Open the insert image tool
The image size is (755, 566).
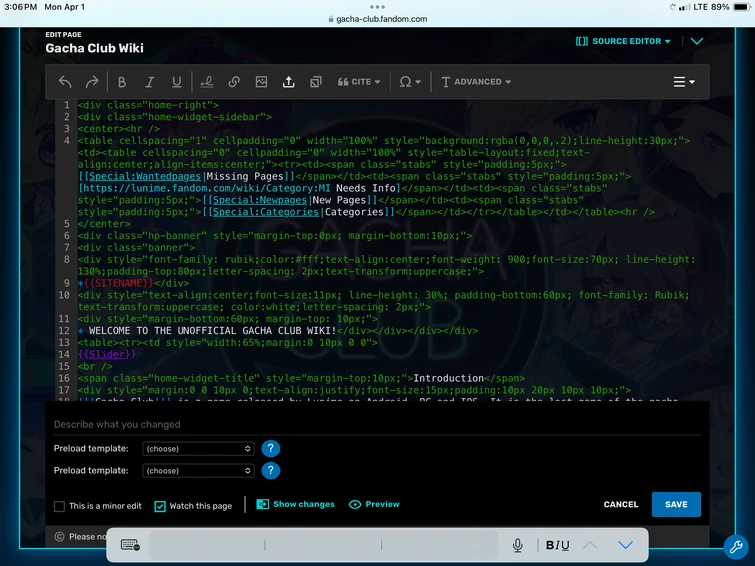tap(261, 82)
